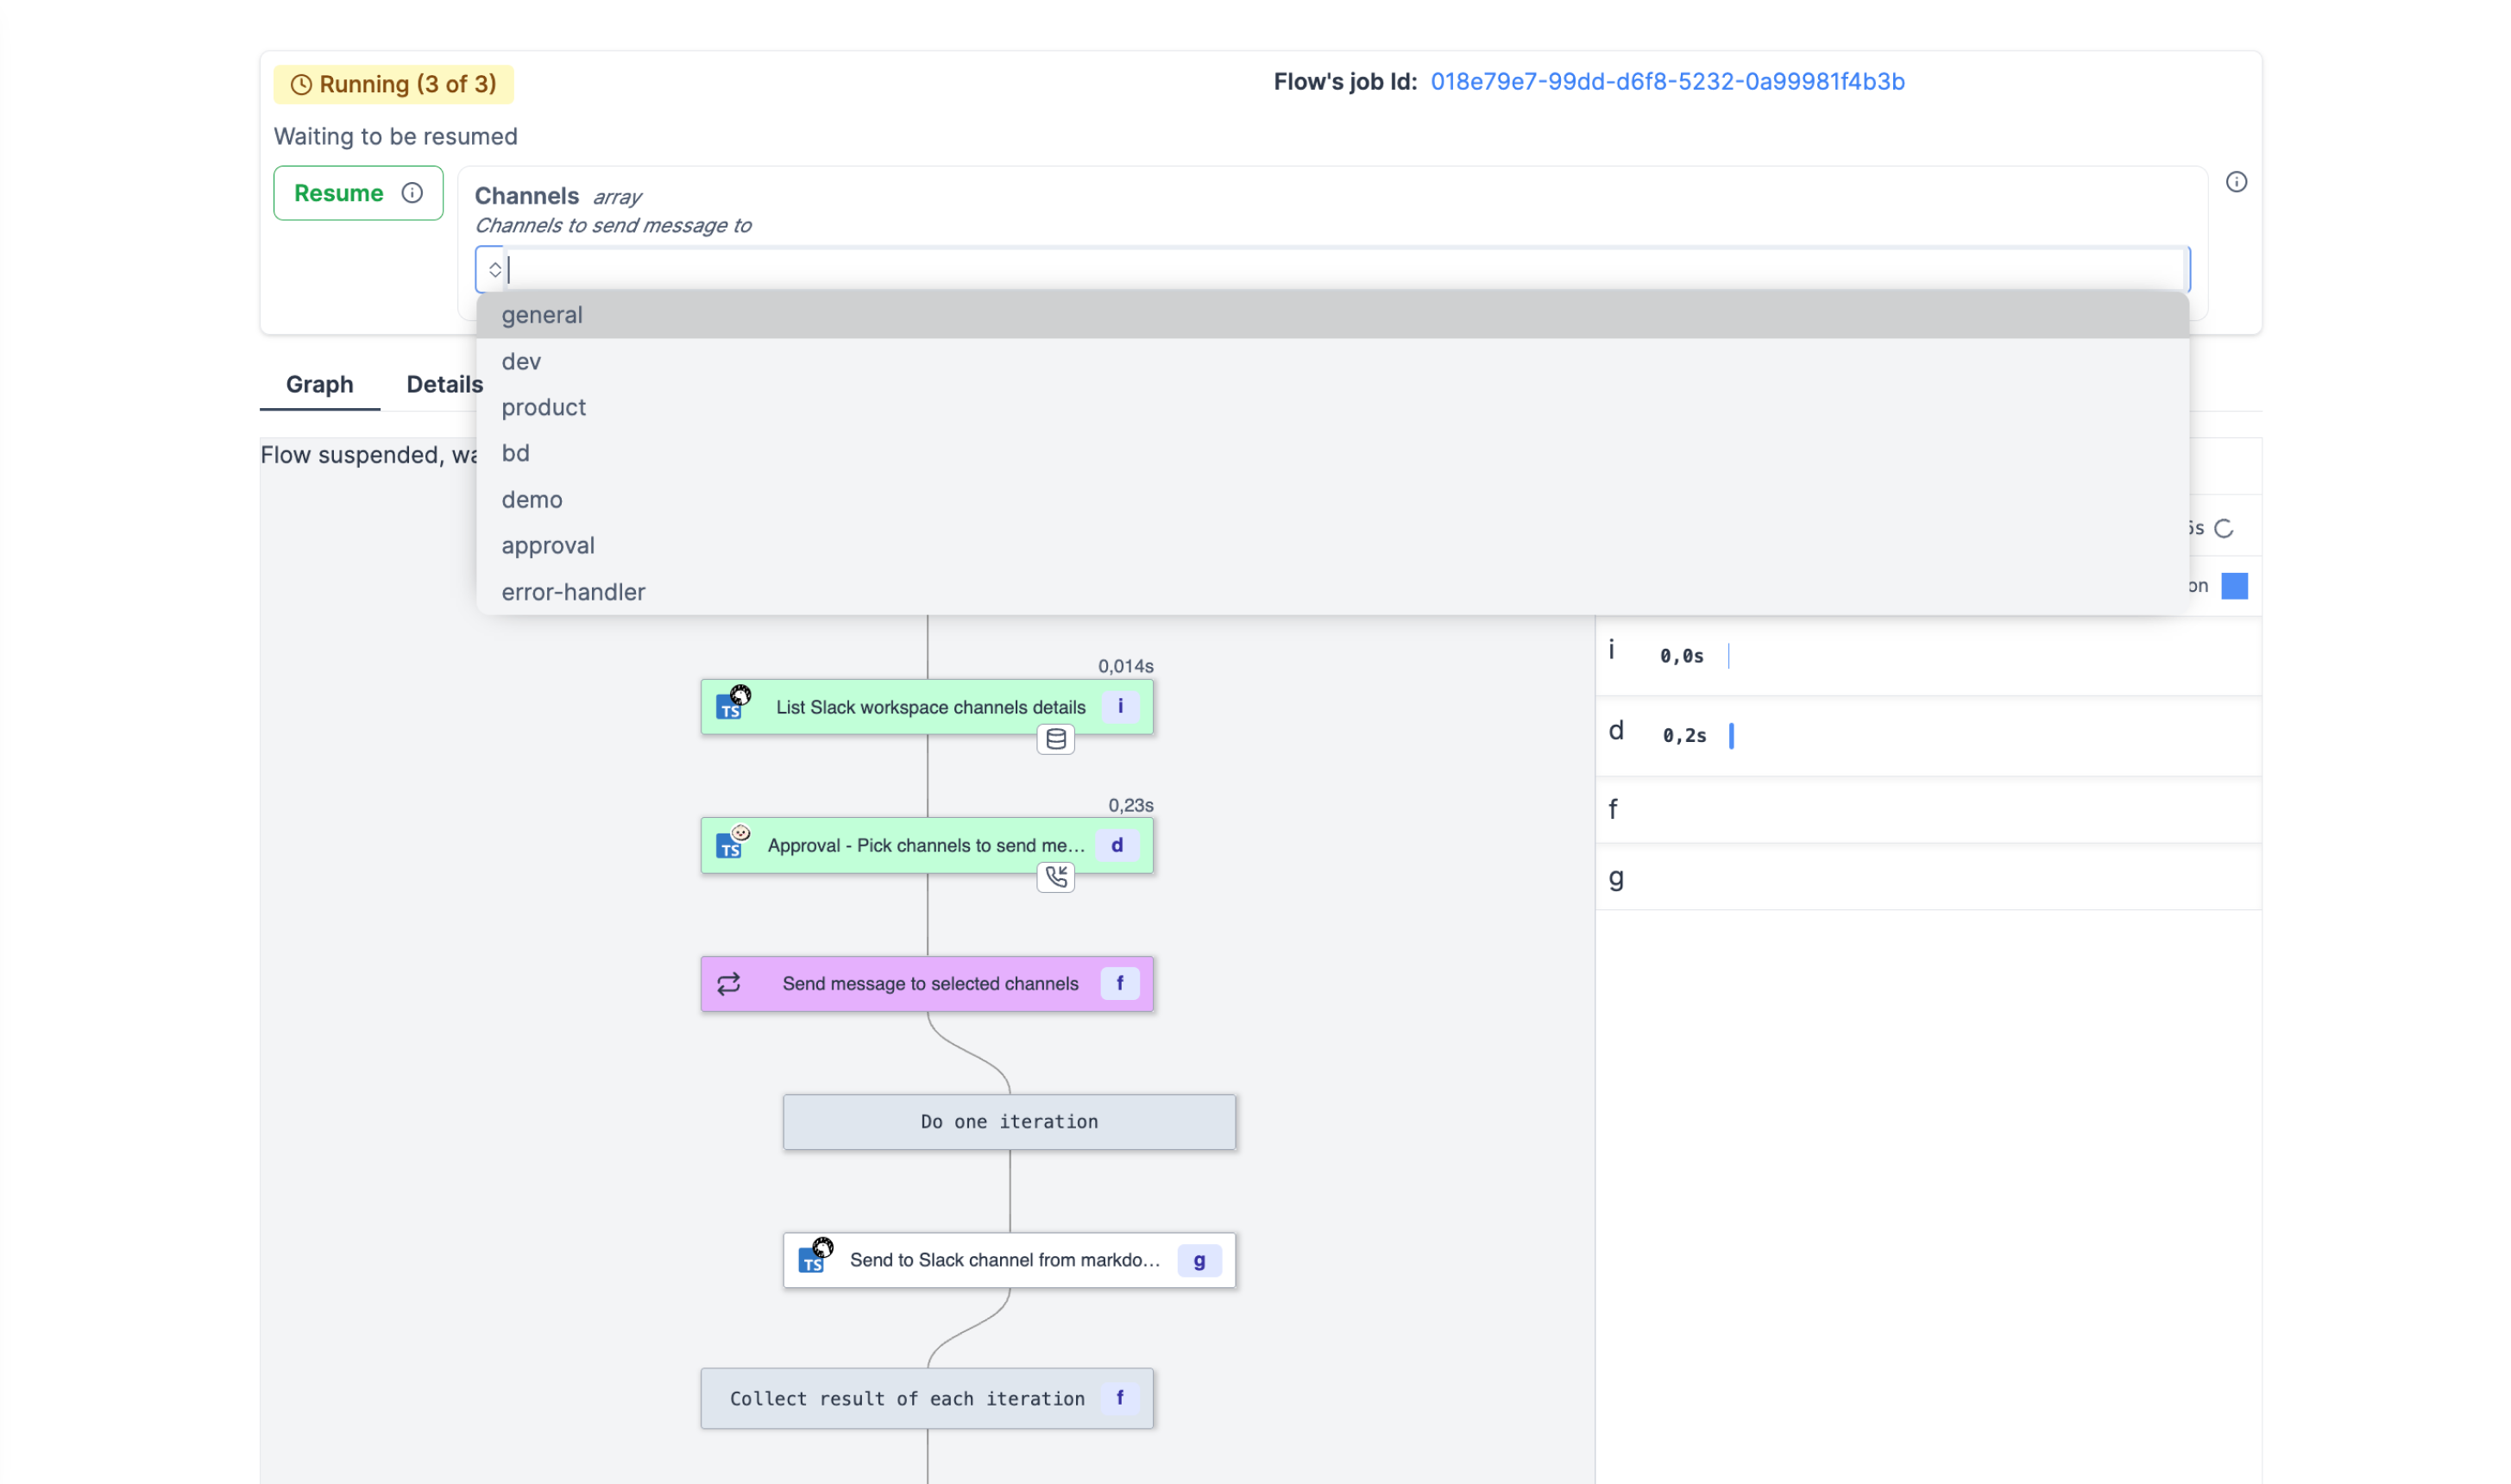Click the Channels text input field

tap(1340, 270)
